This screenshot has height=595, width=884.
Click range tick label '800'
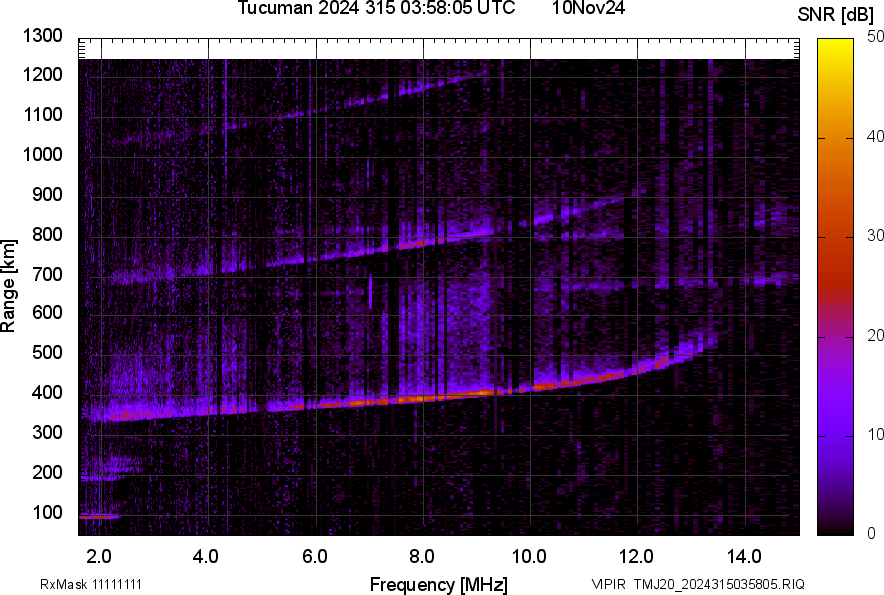(47, 234)
